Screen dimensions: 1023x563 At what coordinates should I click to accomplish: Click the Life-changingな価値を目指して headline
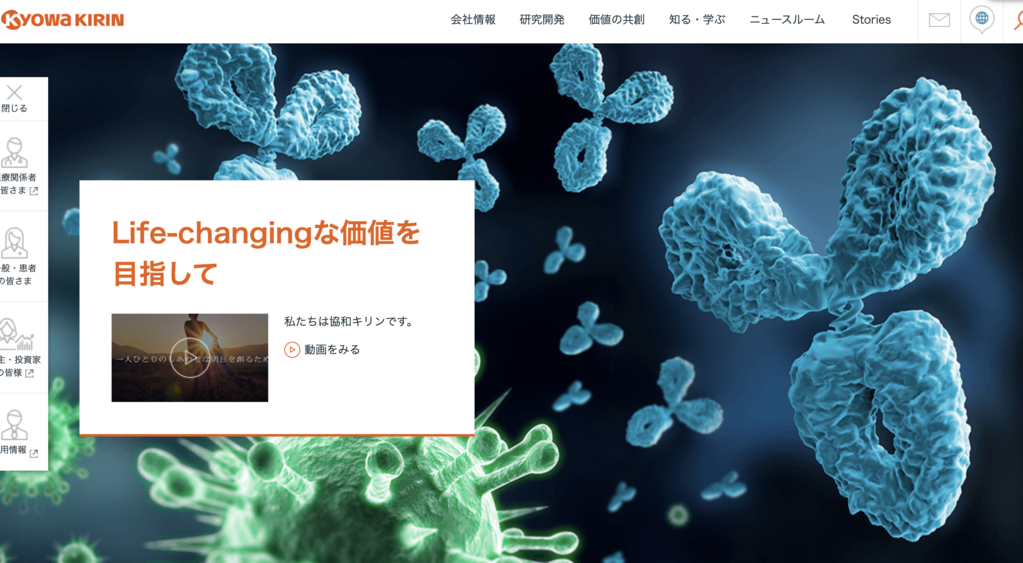tap(266, 253)
